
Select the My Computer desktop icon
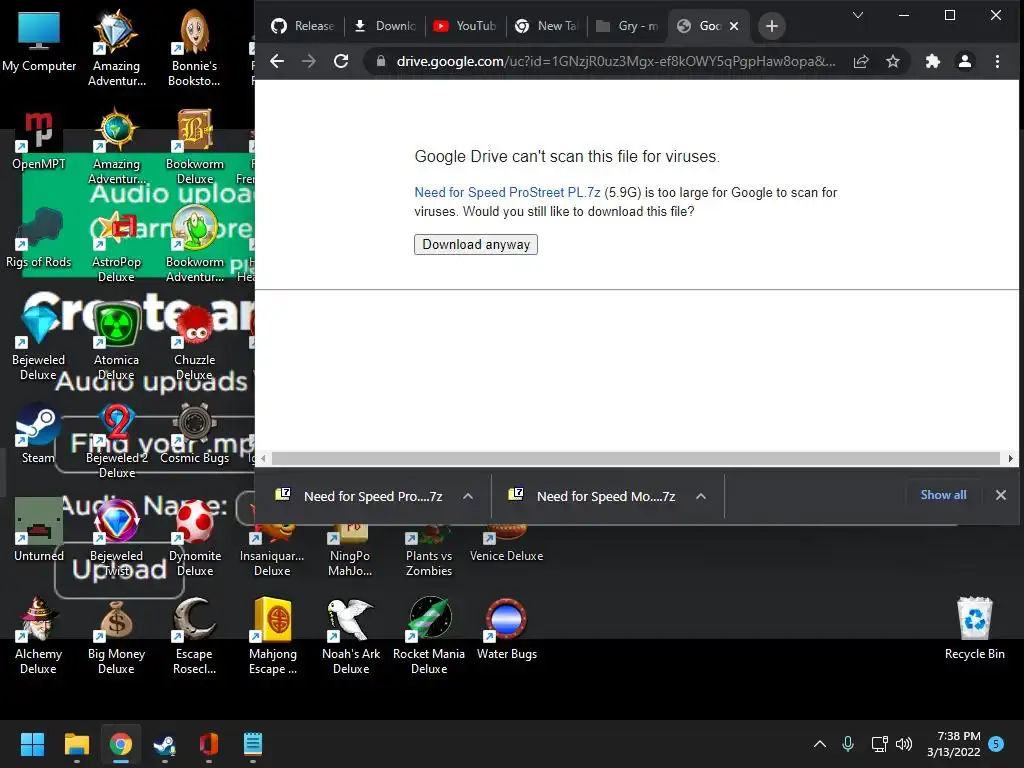39,42
